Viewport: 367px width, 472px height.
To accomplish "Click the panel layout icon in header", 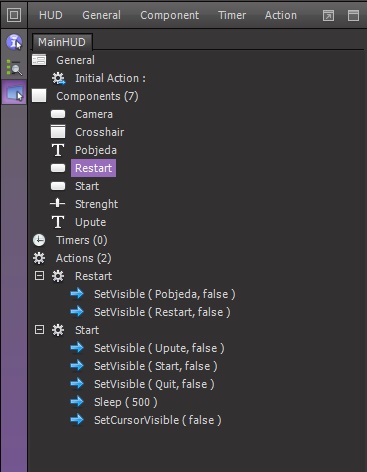I will click(353, 15).
